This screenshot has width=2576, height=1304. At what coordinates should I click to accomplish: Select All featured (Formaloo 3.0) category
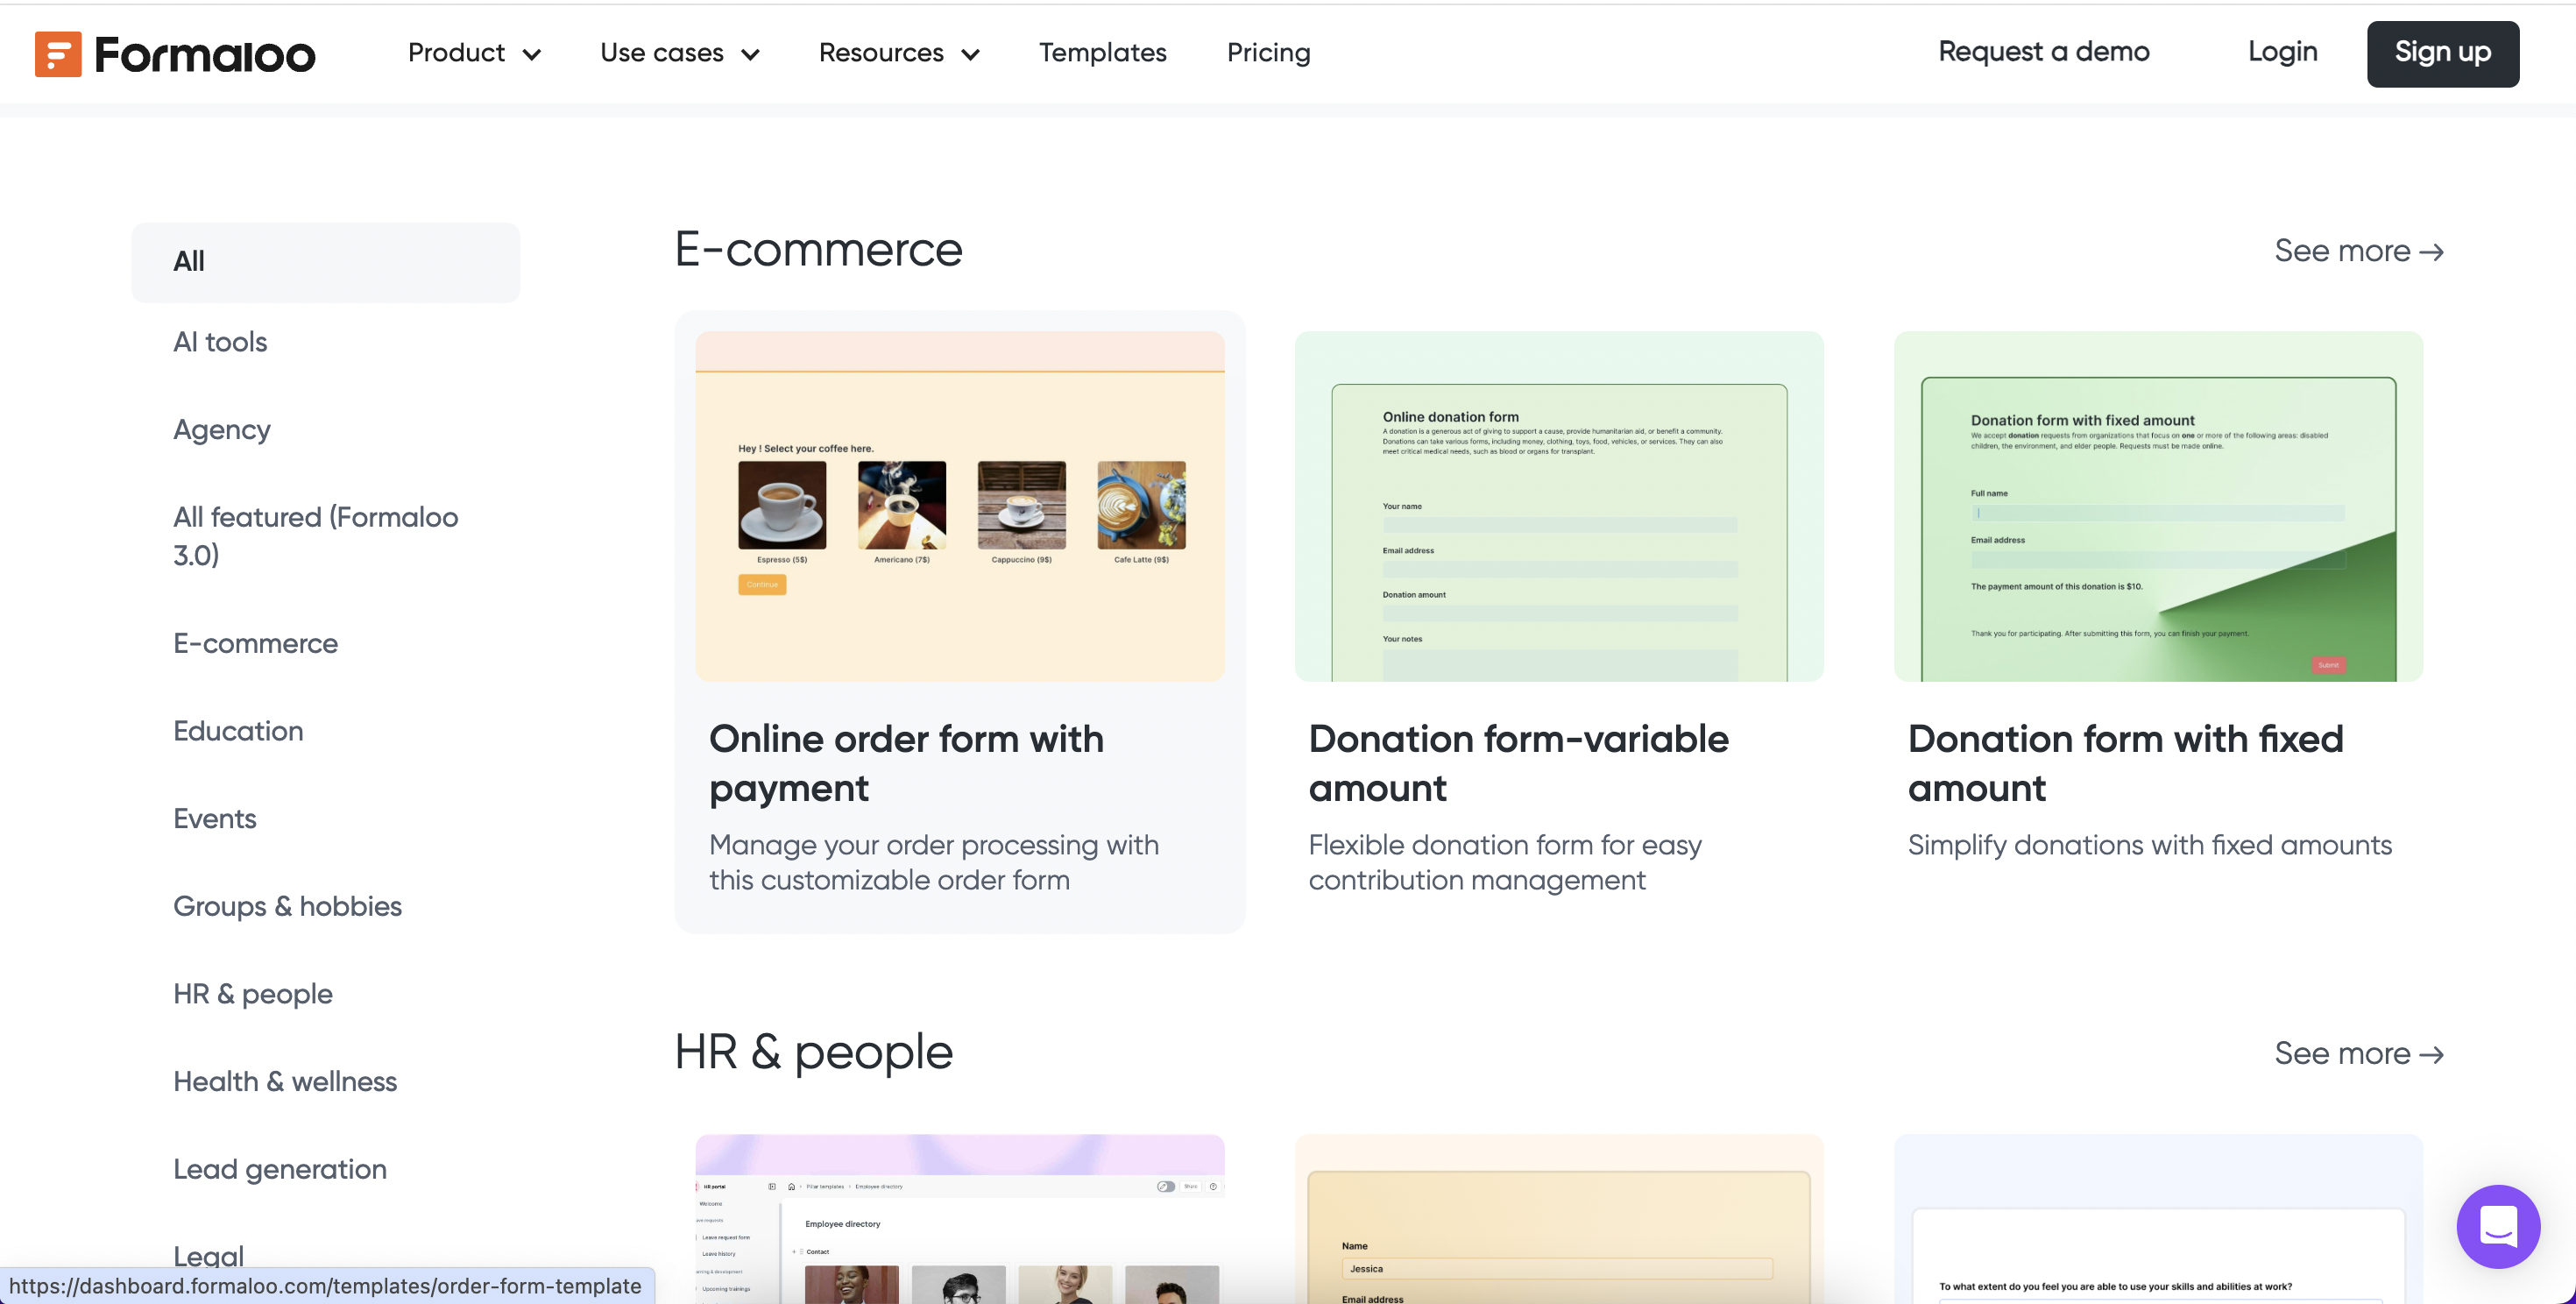click(316, 536)
